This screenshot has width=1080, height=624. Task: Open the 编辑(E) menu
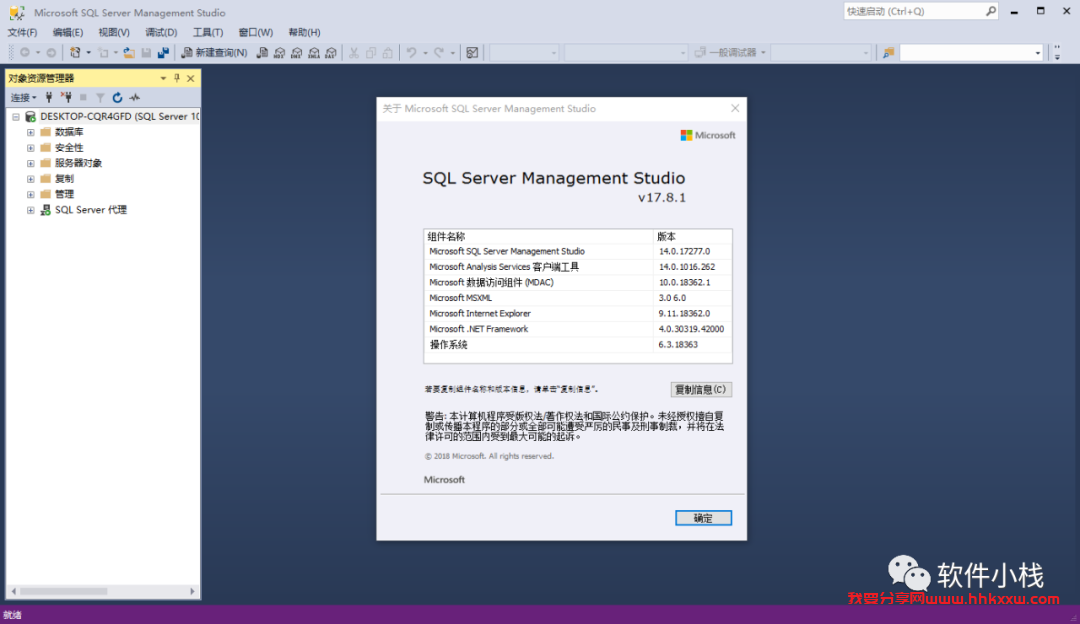(x=68, y=32)
